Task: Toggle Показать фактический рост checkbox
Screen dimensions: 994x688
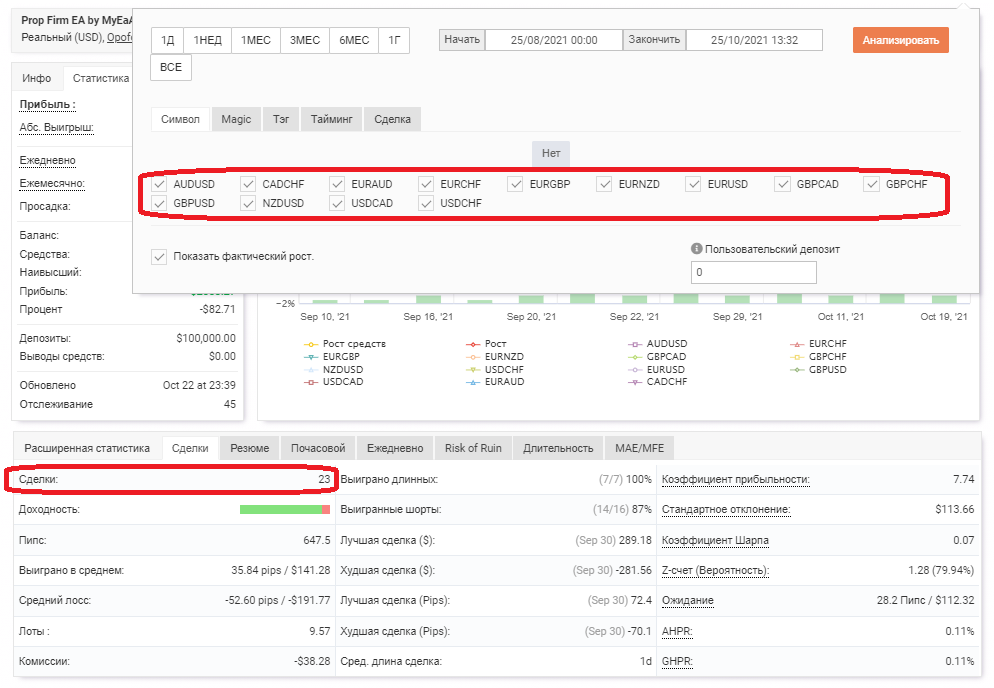Action: tap(159, 257)
